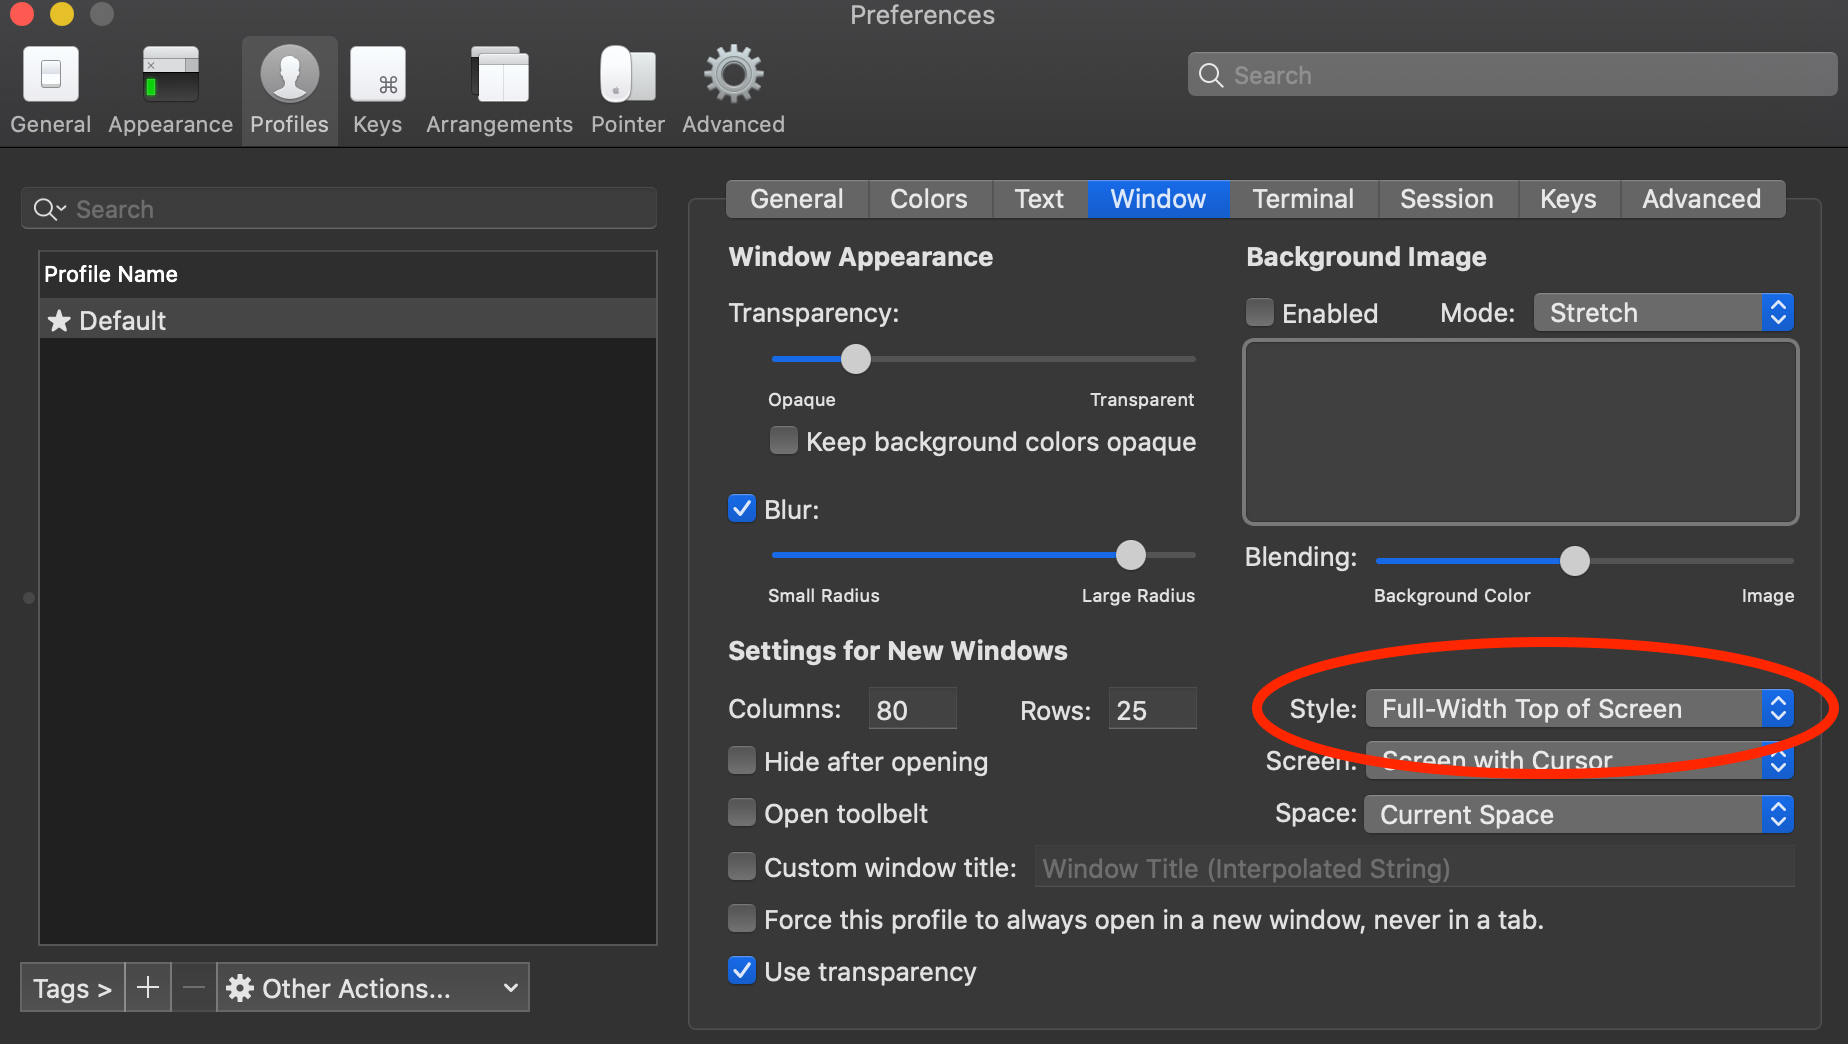Click the Blending slider handle
This screenshot has height=1044, width=1848.
1575,561
